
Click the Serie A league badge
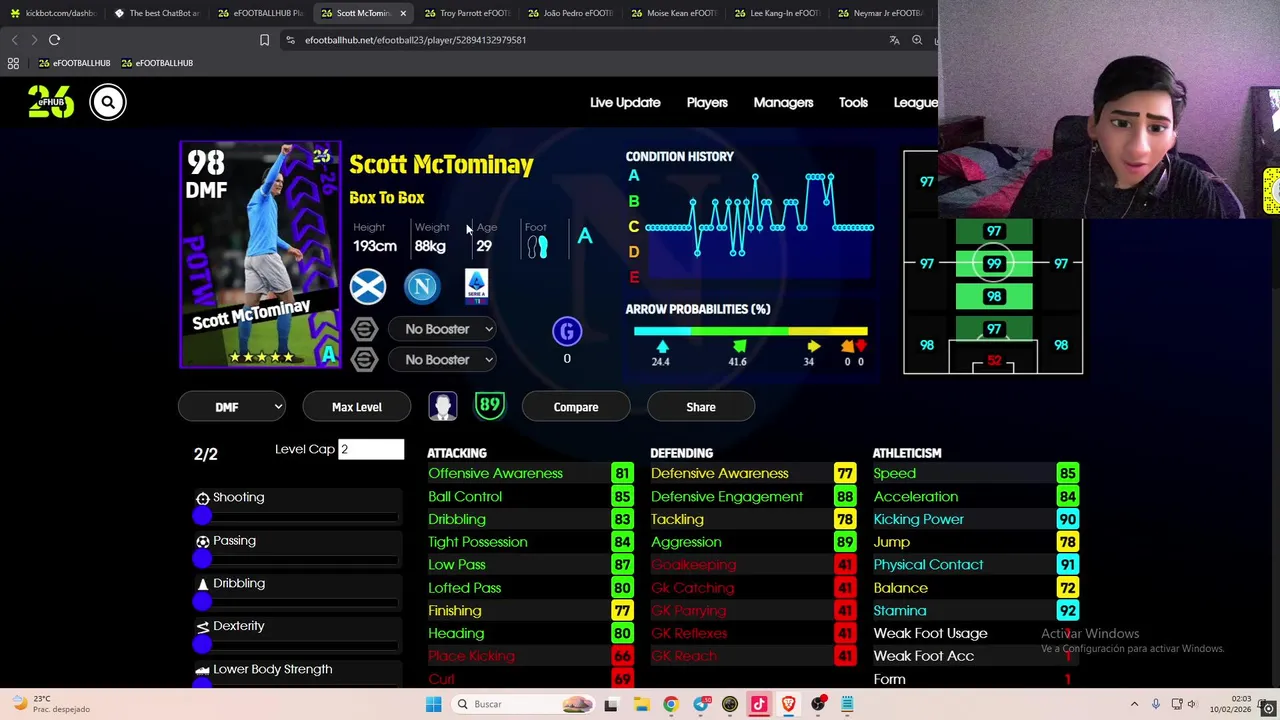click(x=476, y=286)
